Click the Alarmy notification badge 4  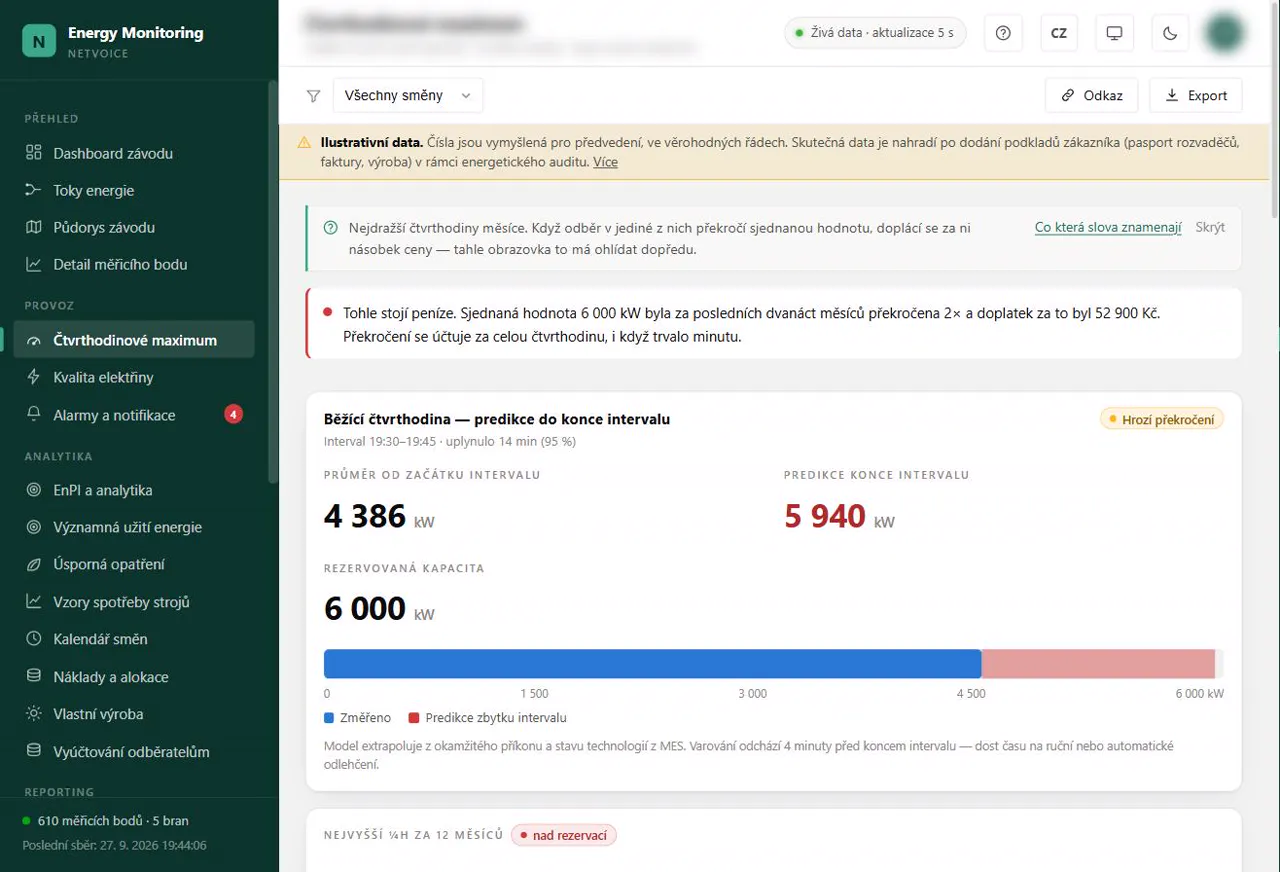233,414
